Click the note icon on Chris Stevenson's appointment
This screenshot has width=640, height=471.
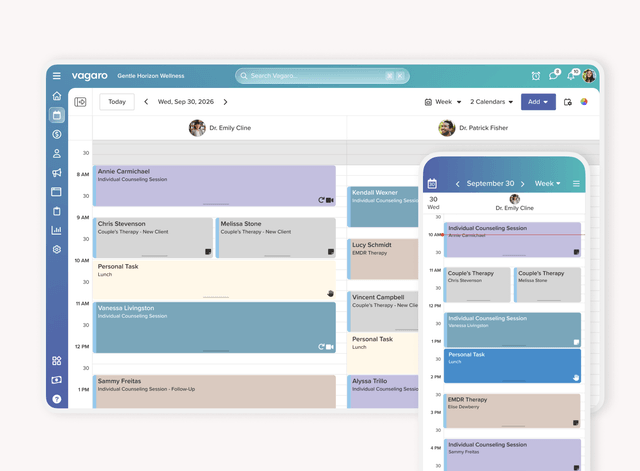coord(208,251)
